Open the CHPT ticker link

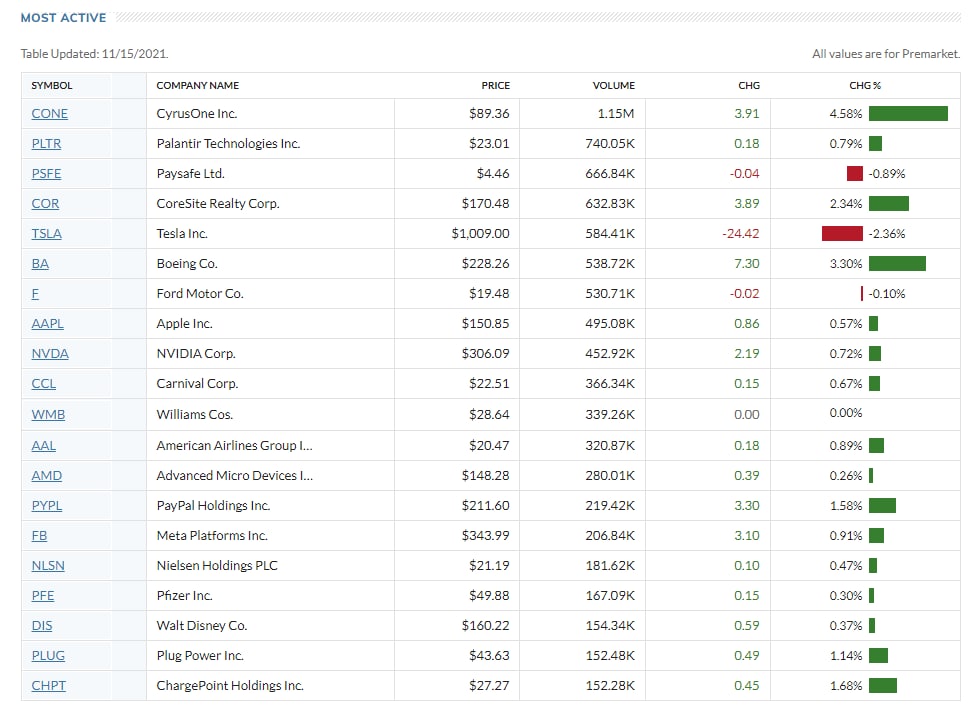pyautogui.click(x=48, y=686)
